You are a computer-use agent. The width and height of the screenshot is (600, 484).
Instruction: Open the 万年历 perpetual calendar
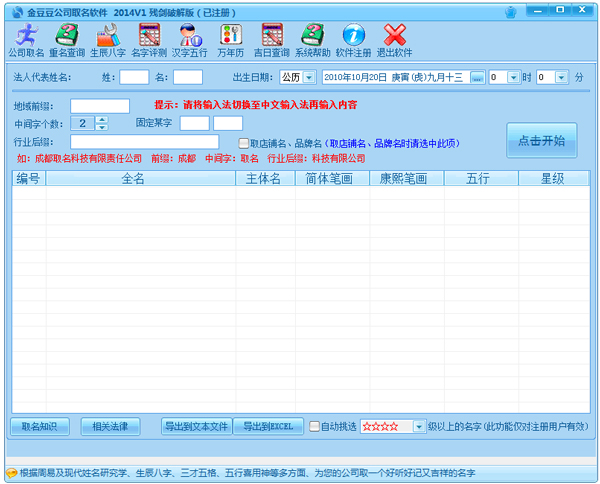click(x=232, y=39)
